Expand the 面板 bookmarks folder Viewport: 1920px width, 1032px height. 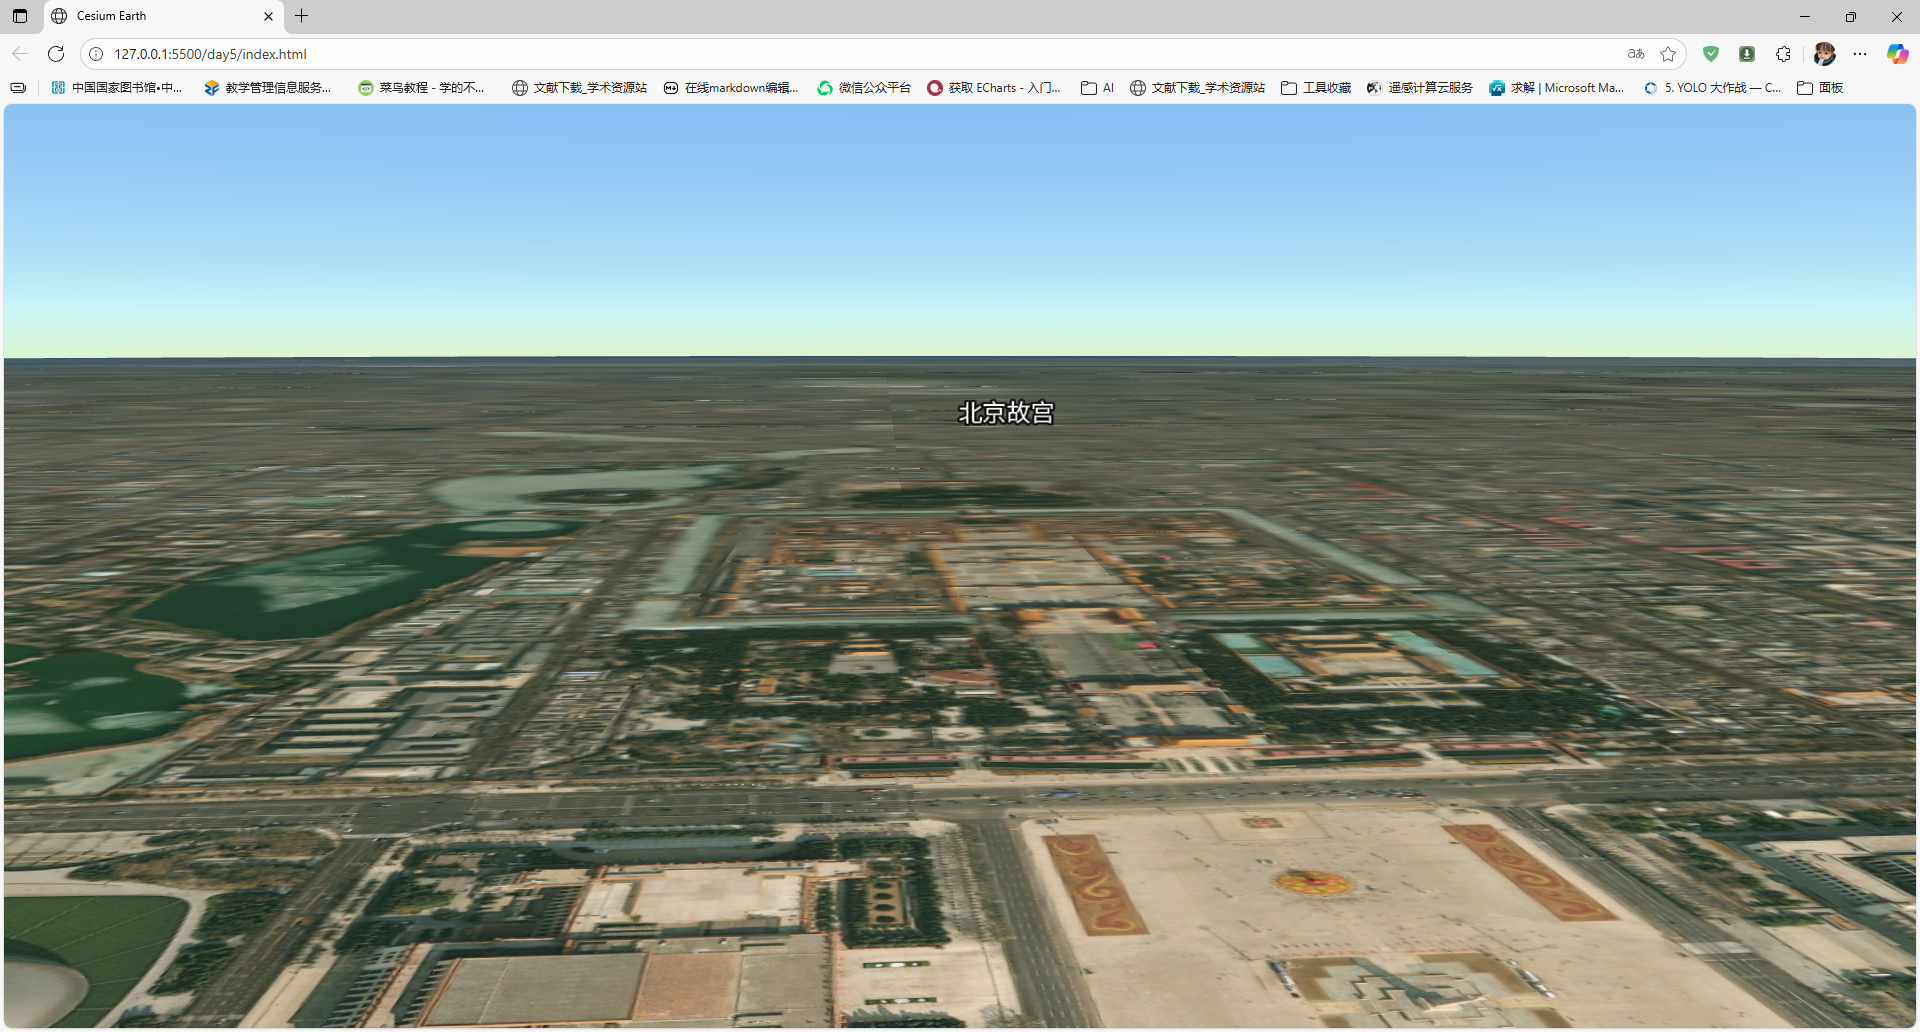[x=1820, y=88]
